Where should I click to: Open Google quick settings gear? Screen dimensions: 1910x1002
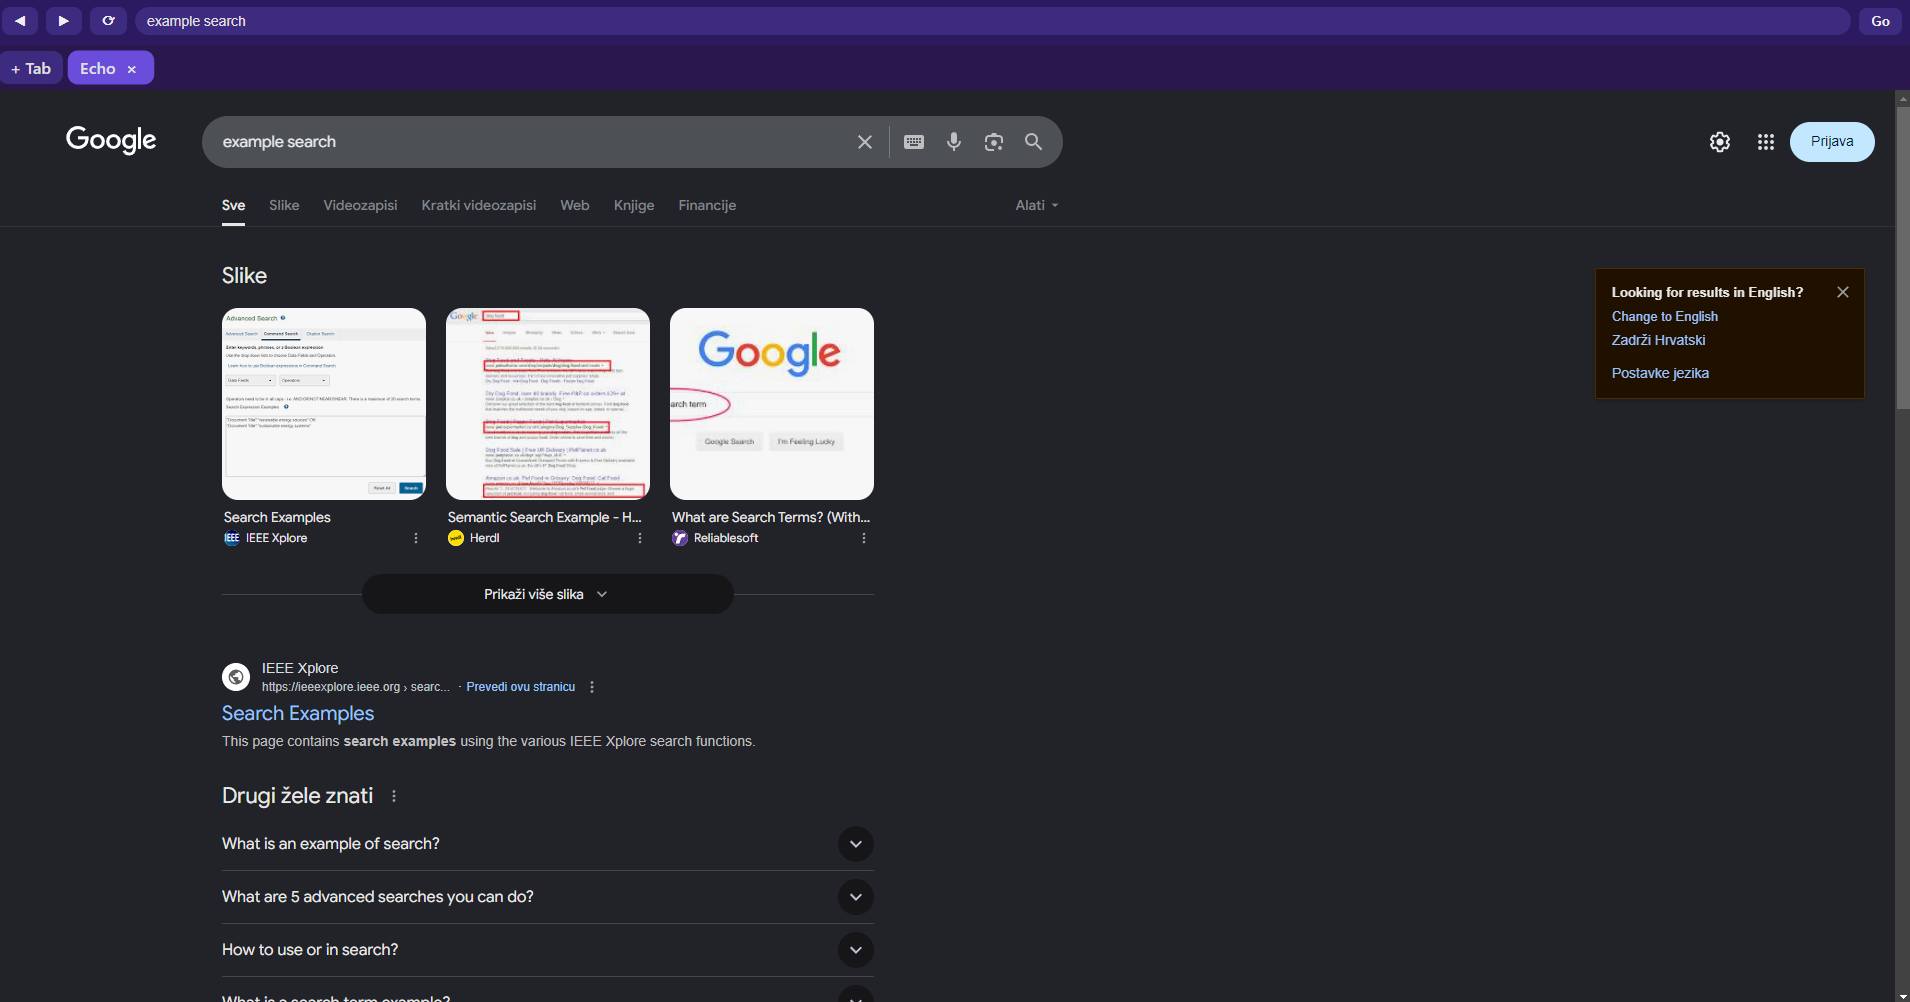(x=1719, y=142)
